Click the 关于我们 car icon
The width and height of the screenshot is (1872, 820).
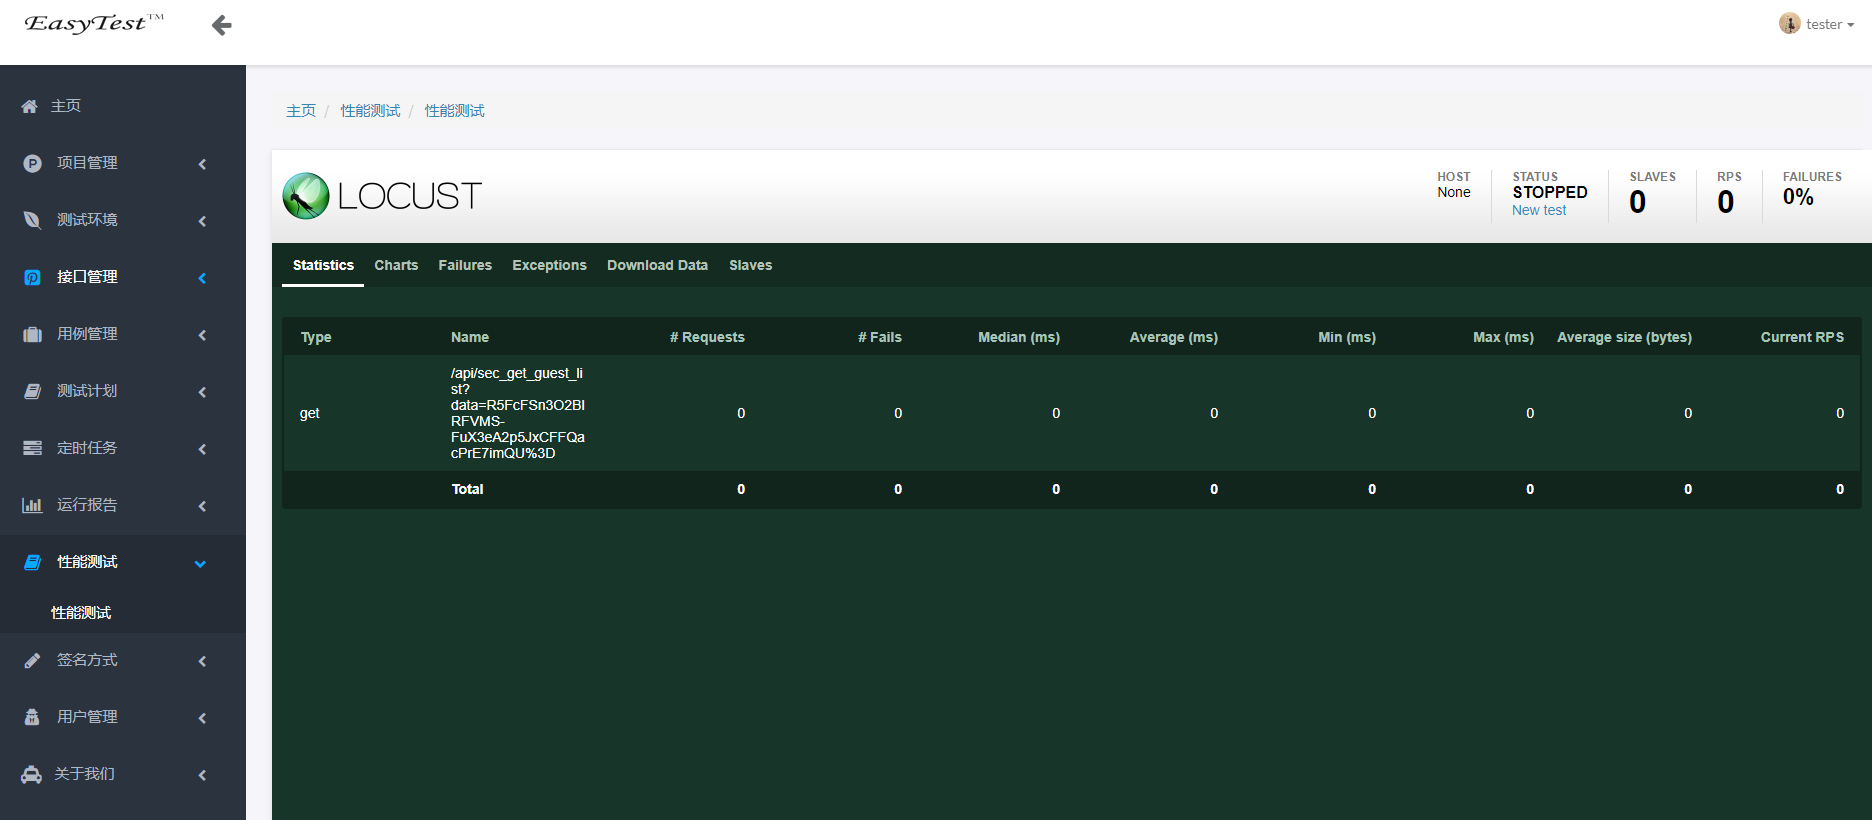[x=32, y=774]
